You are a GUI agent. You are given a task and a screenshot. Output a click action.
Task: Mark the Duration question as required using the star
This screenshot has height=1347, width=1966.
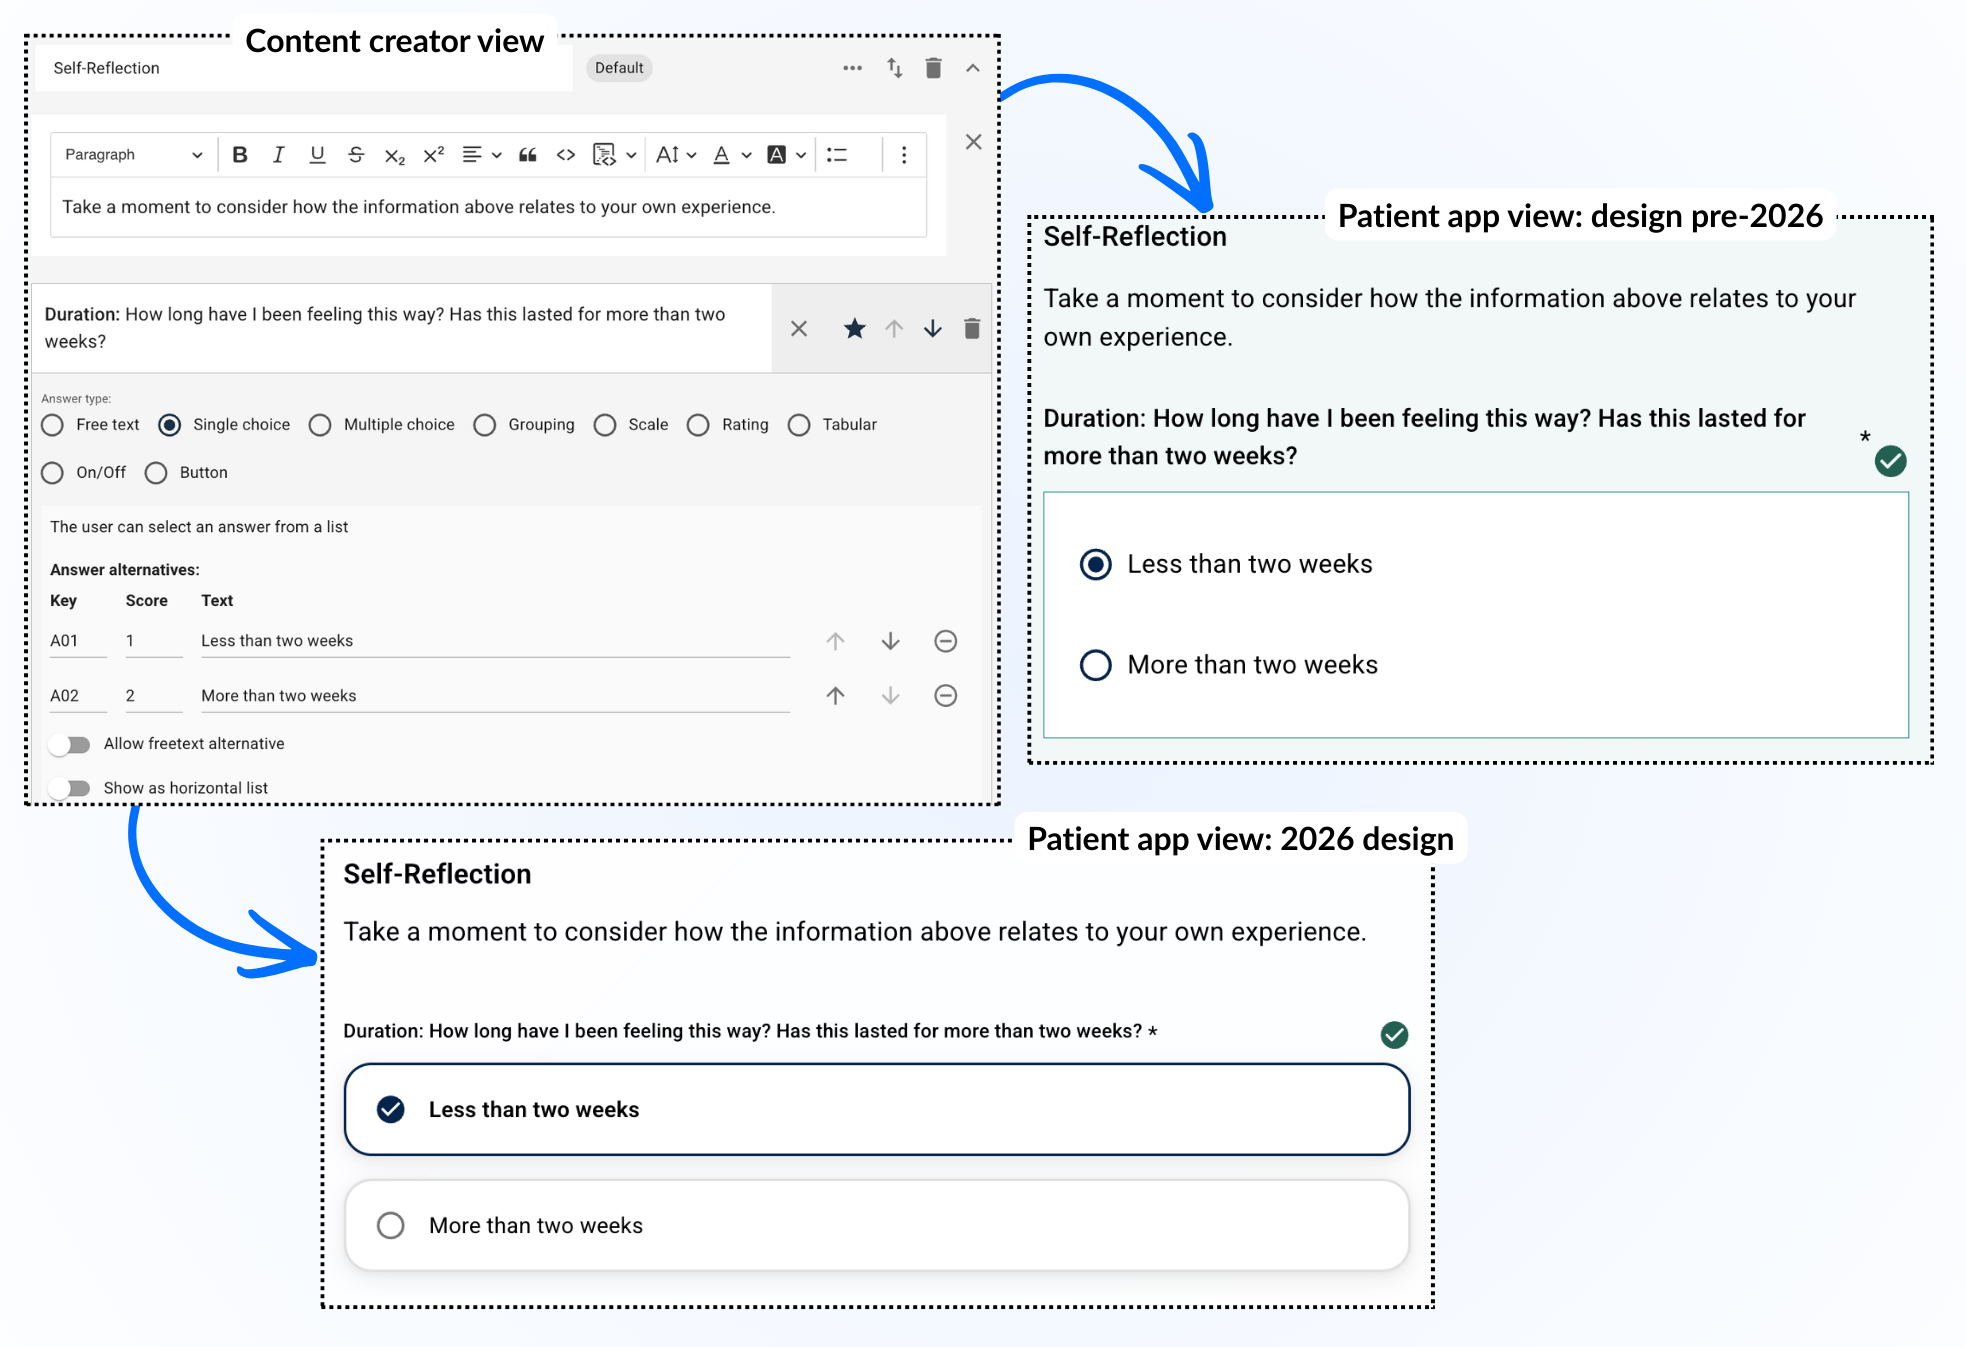[854, 329]
